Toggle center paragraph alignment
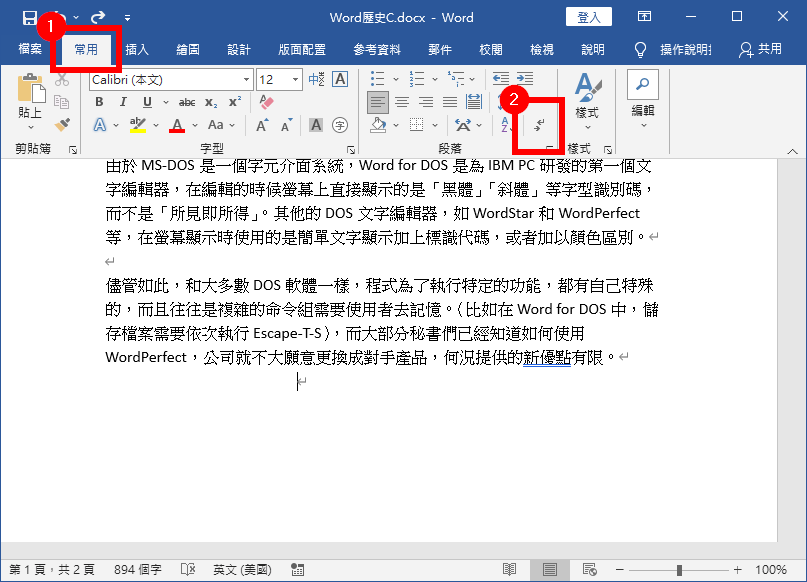 pyautogui.click(x=402, y=102)
